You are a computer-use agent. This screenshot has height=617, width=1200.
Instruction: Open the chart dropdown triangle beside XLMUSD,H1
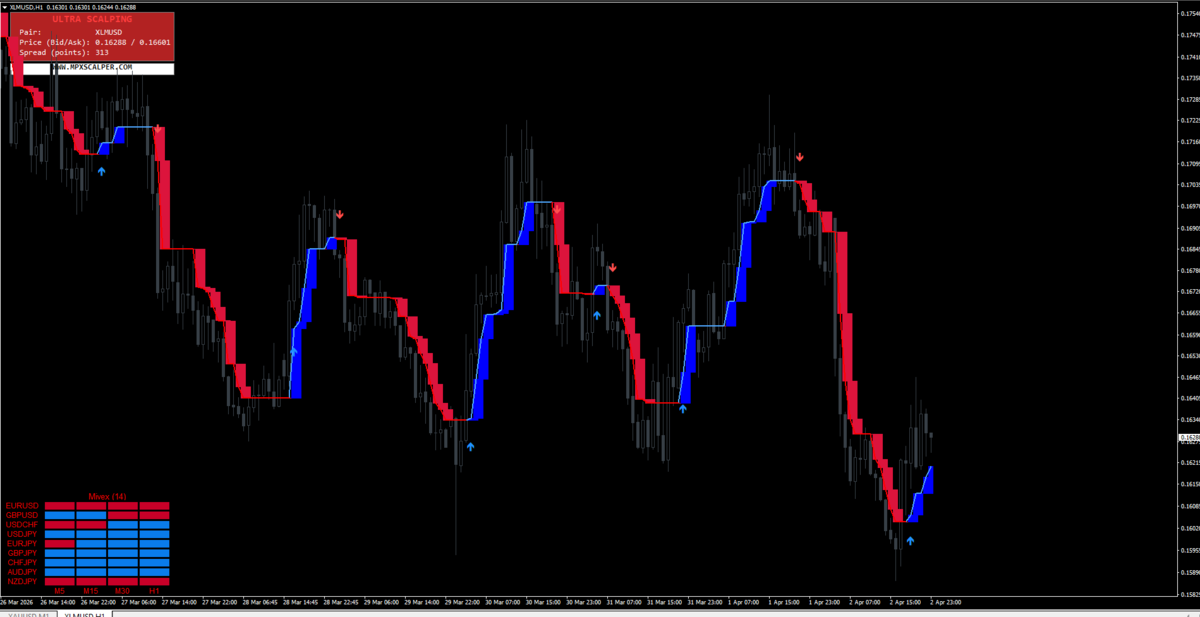pyautogui.click(x=4, y=7)
